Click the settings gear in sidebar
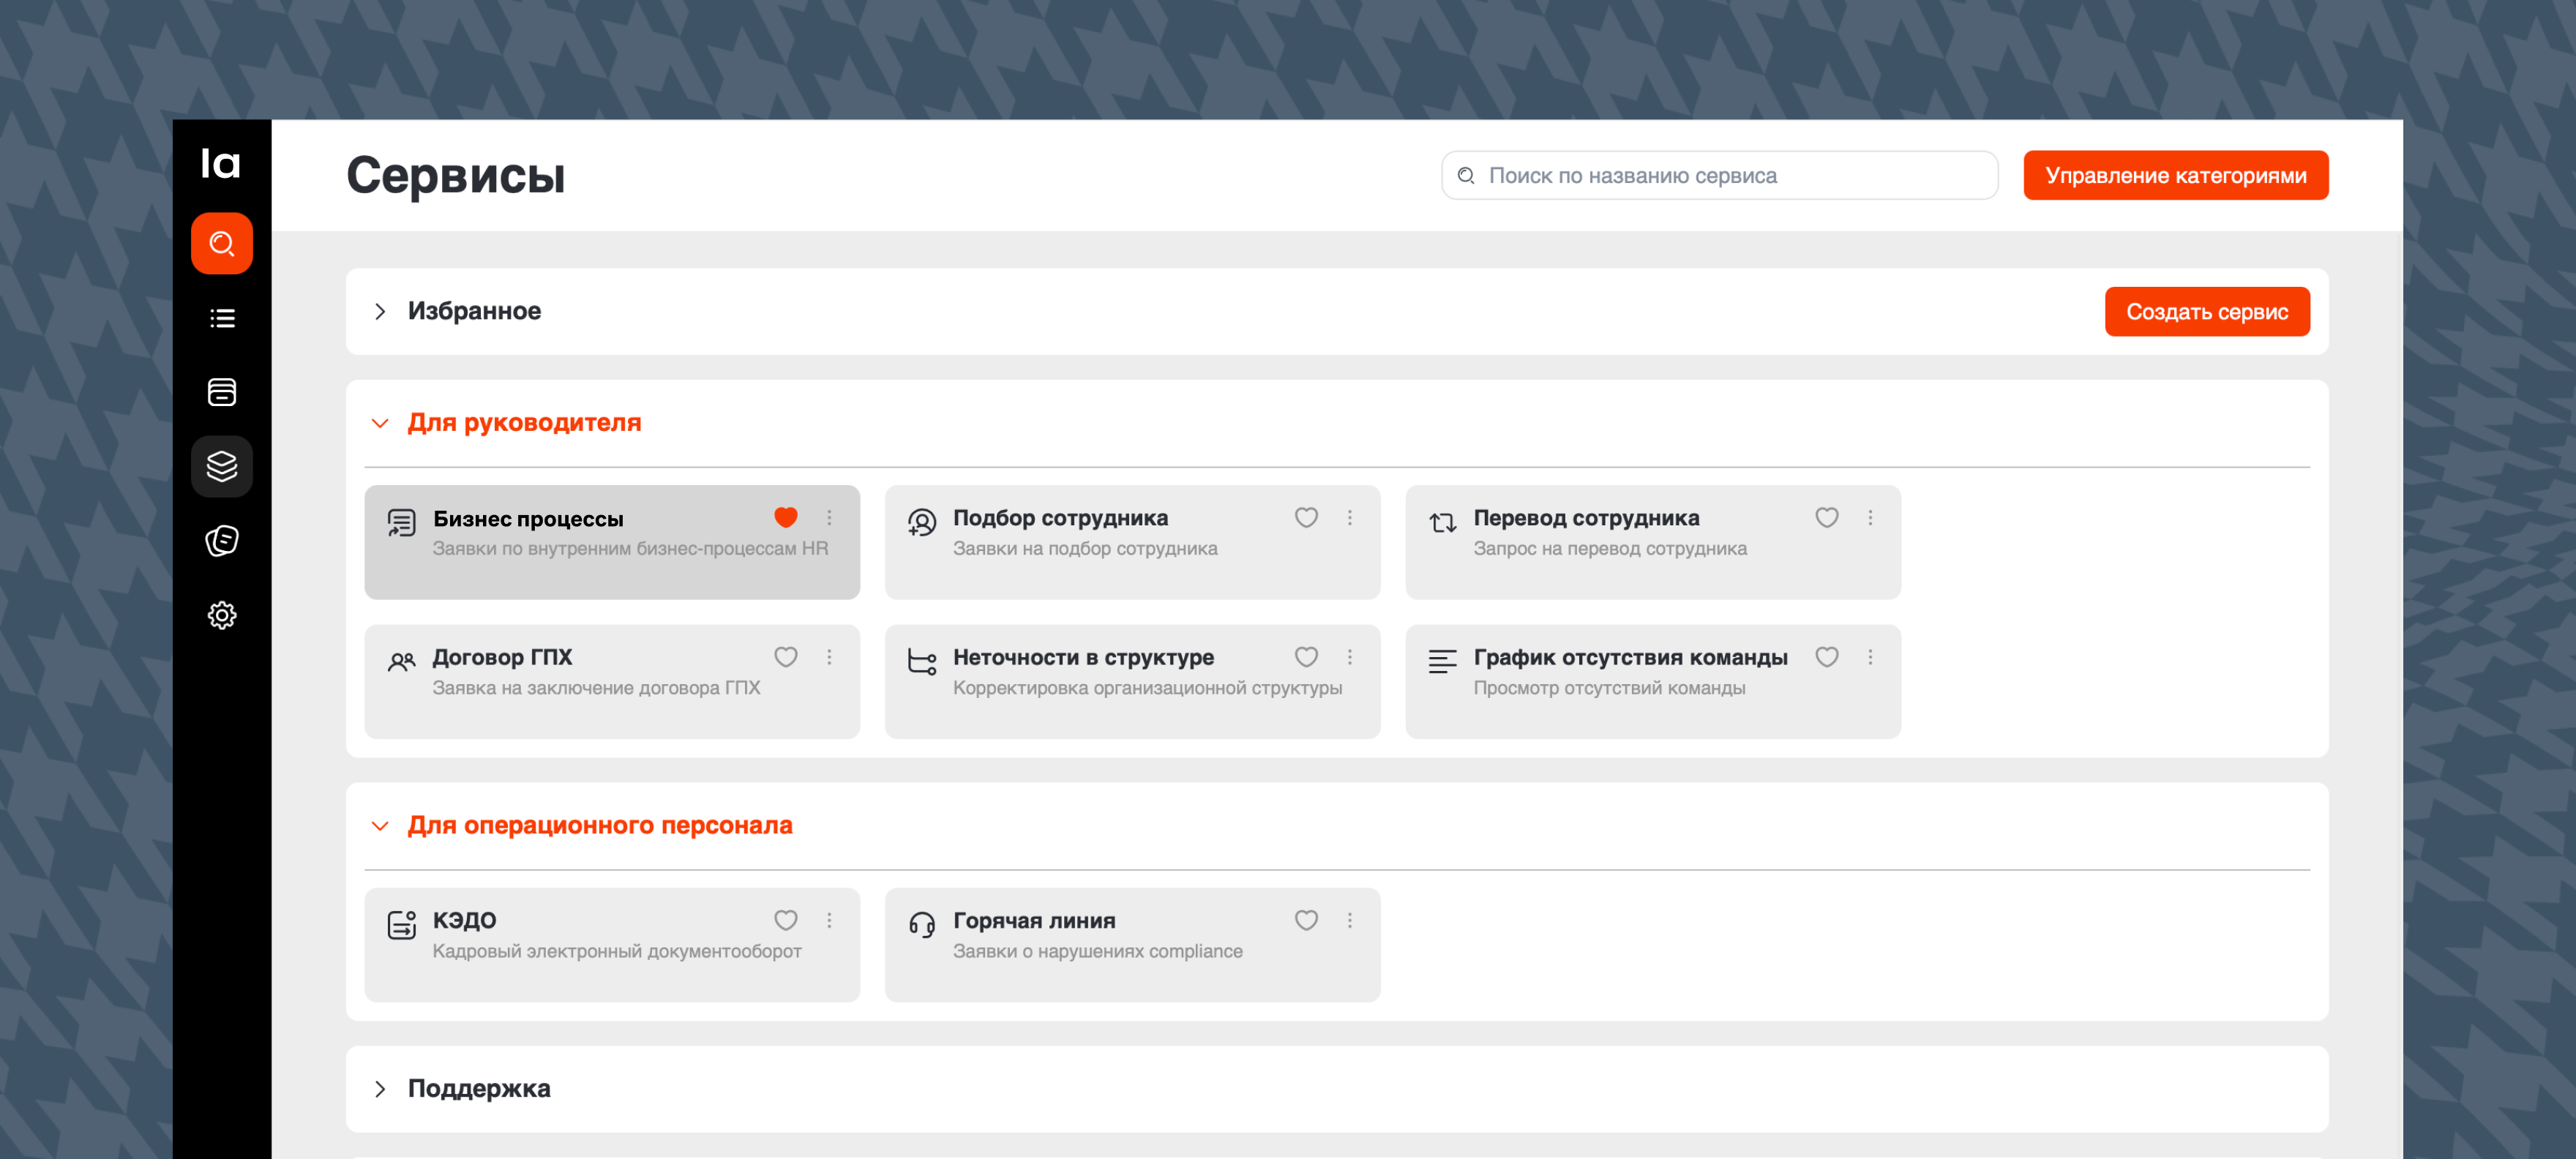 [x=221, y=615]
